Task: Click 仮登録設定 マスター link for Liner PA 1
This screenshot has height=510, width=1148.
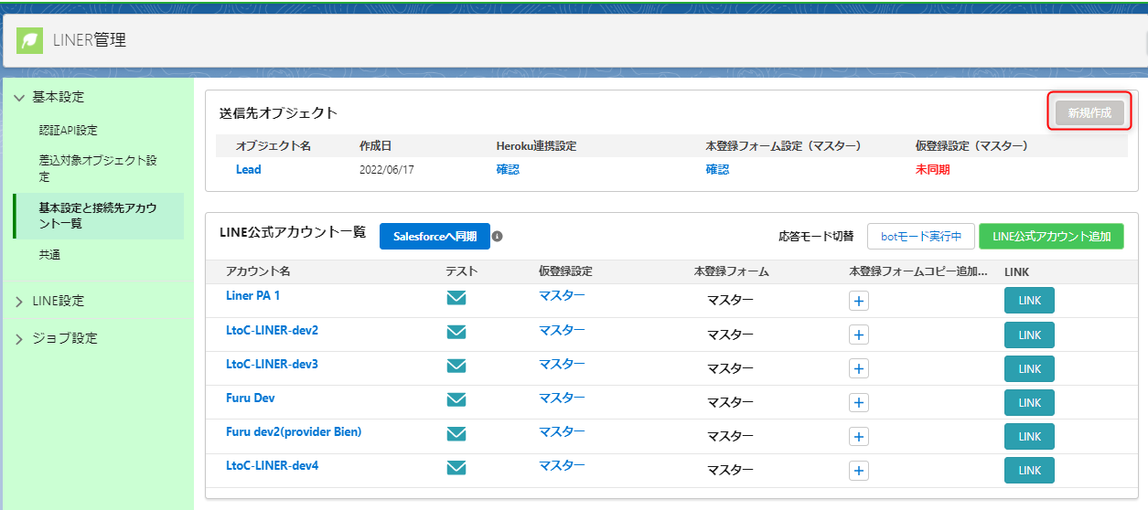Action: (562, 296)
